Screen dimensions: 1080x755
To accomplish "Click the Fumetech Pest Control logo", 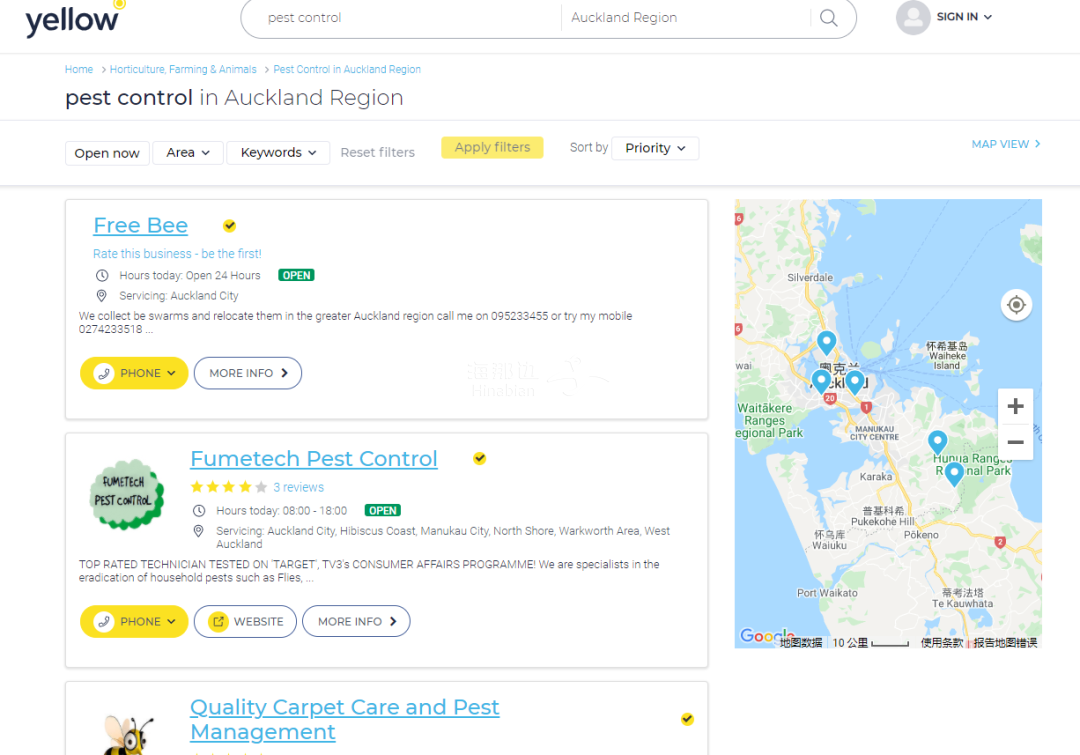I will pos(126,494).
